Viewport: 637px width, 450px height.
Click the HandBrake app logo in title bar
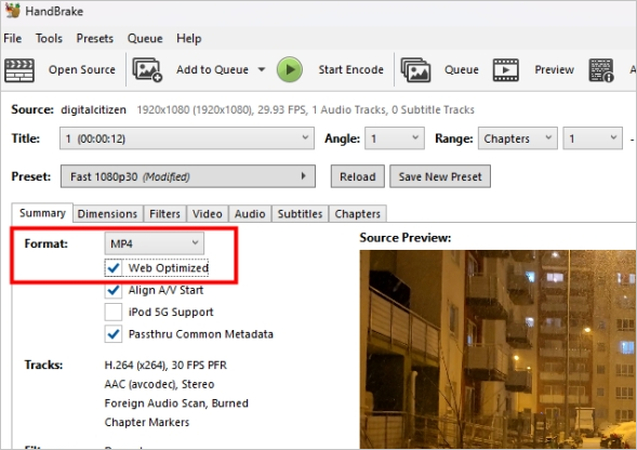click(13, 10)
